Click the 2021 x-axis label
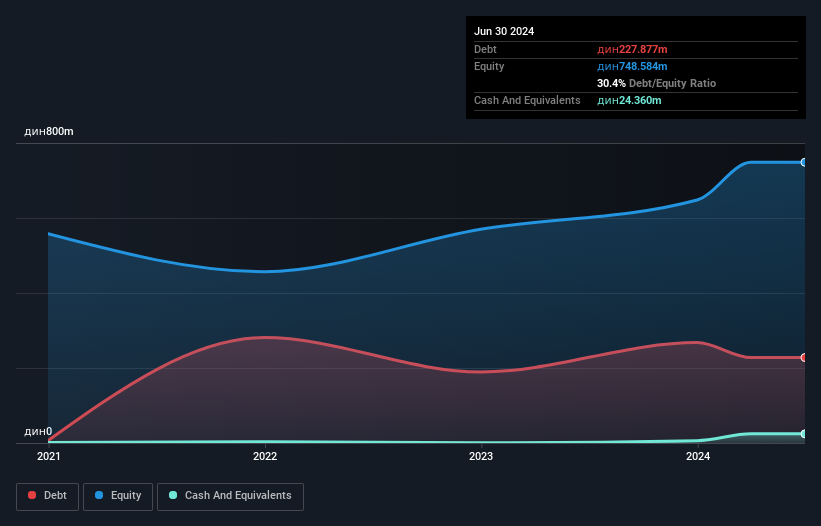The width and height of the screenshot is (821, 526). tap(49, 456)
